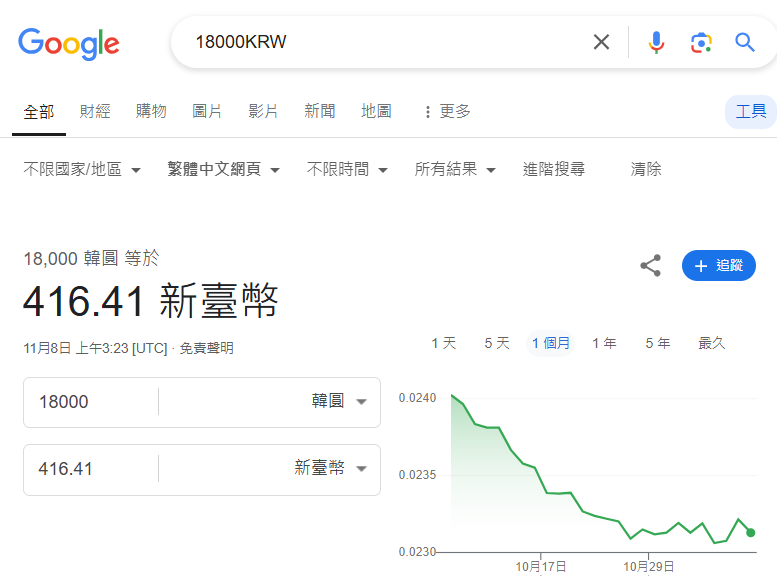Screen dimensions: 777x582
Task: Click the 免責聲明 disclaimer link
Action: 206,349
